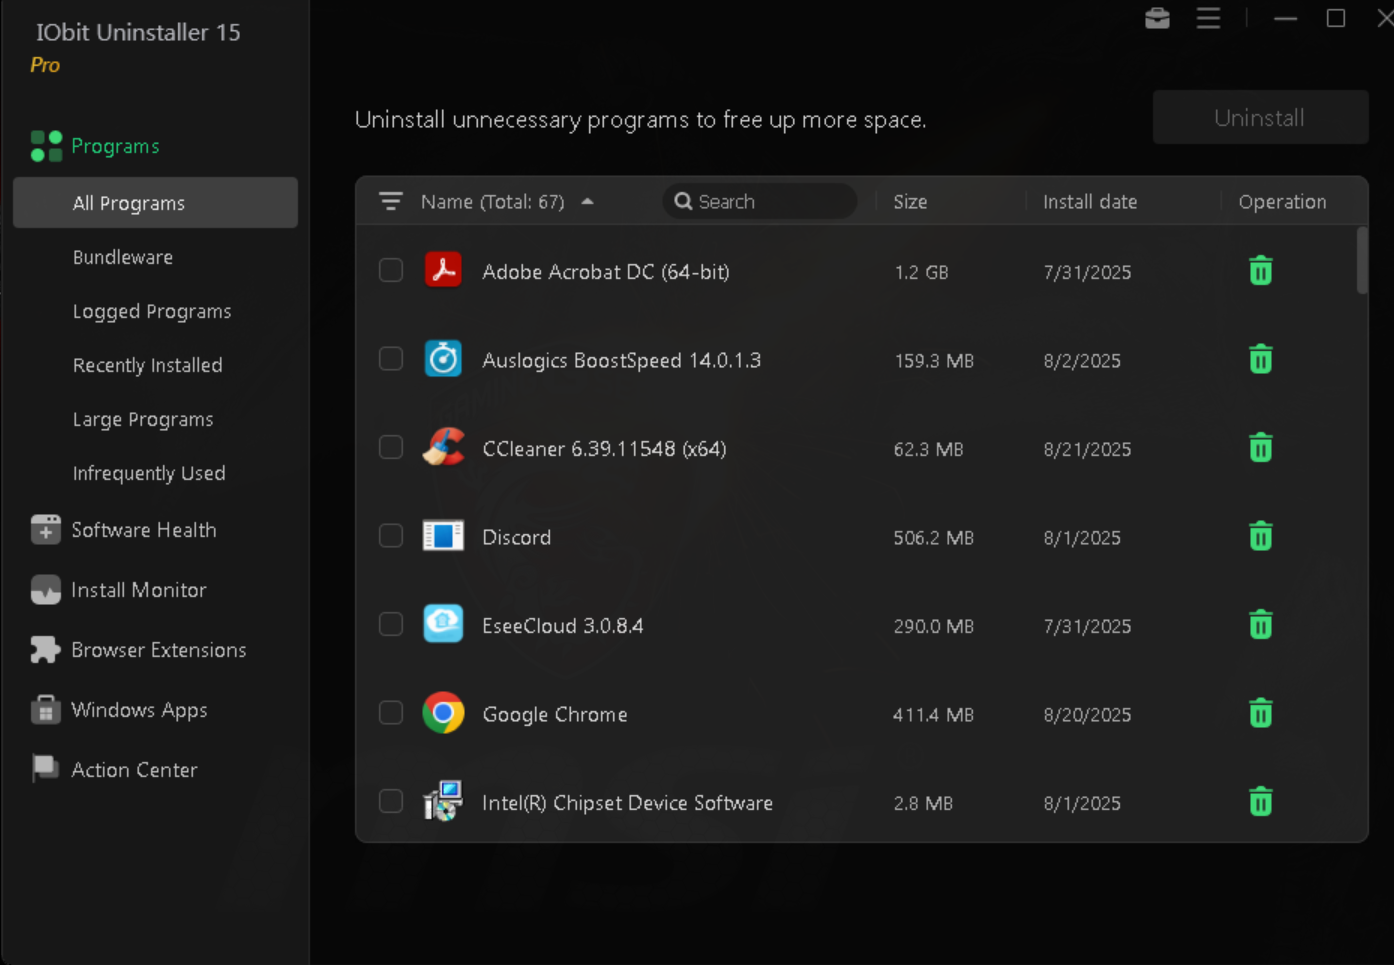
Task: Go to Install Monitor
Action: tap(139, 590)
